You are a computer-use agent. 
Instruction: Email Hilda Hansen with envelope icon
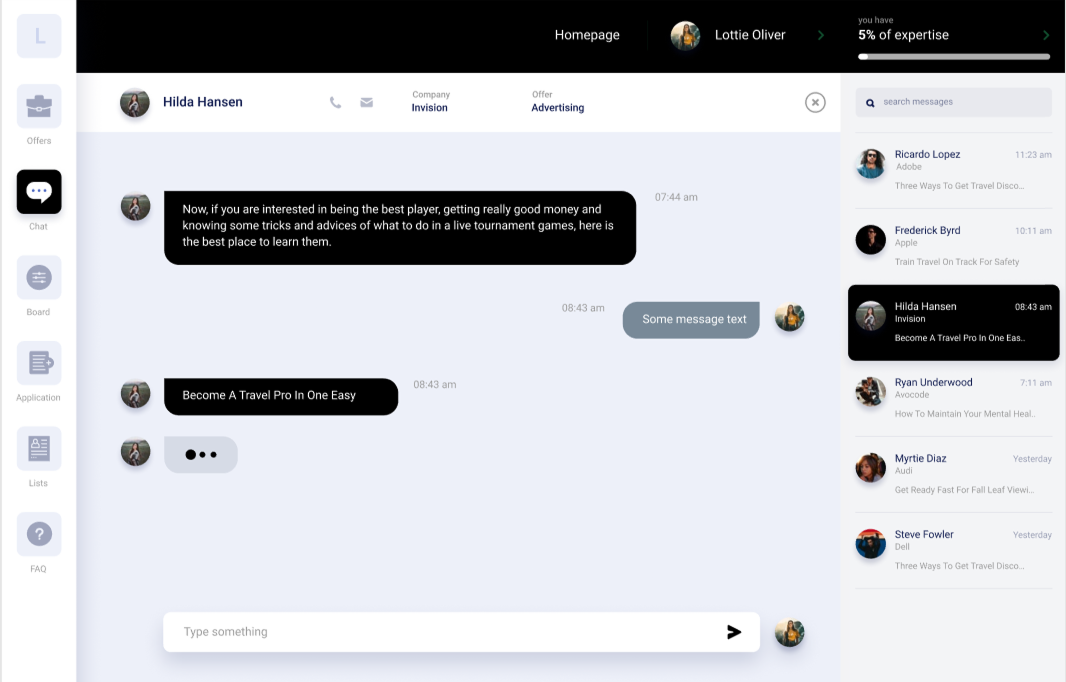tap(366, 102)
